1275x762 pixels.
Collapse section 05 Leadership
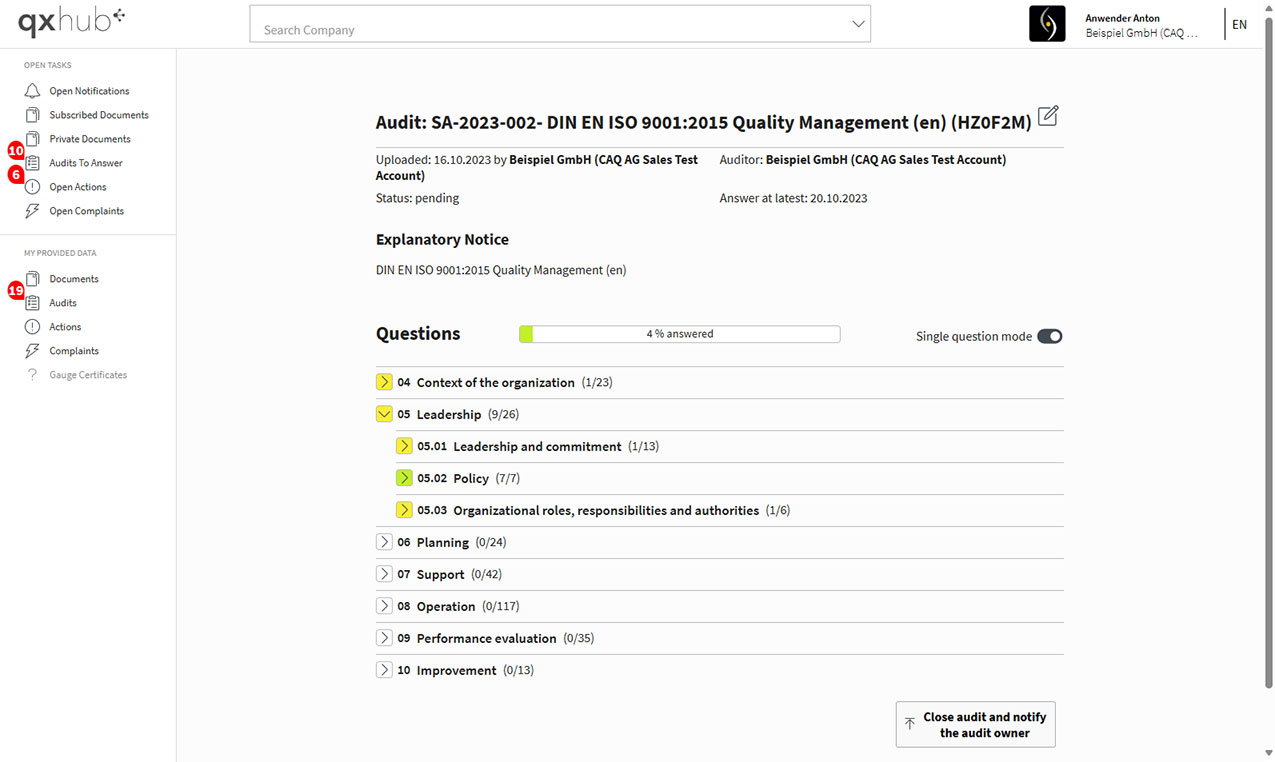tap(384, 414)
